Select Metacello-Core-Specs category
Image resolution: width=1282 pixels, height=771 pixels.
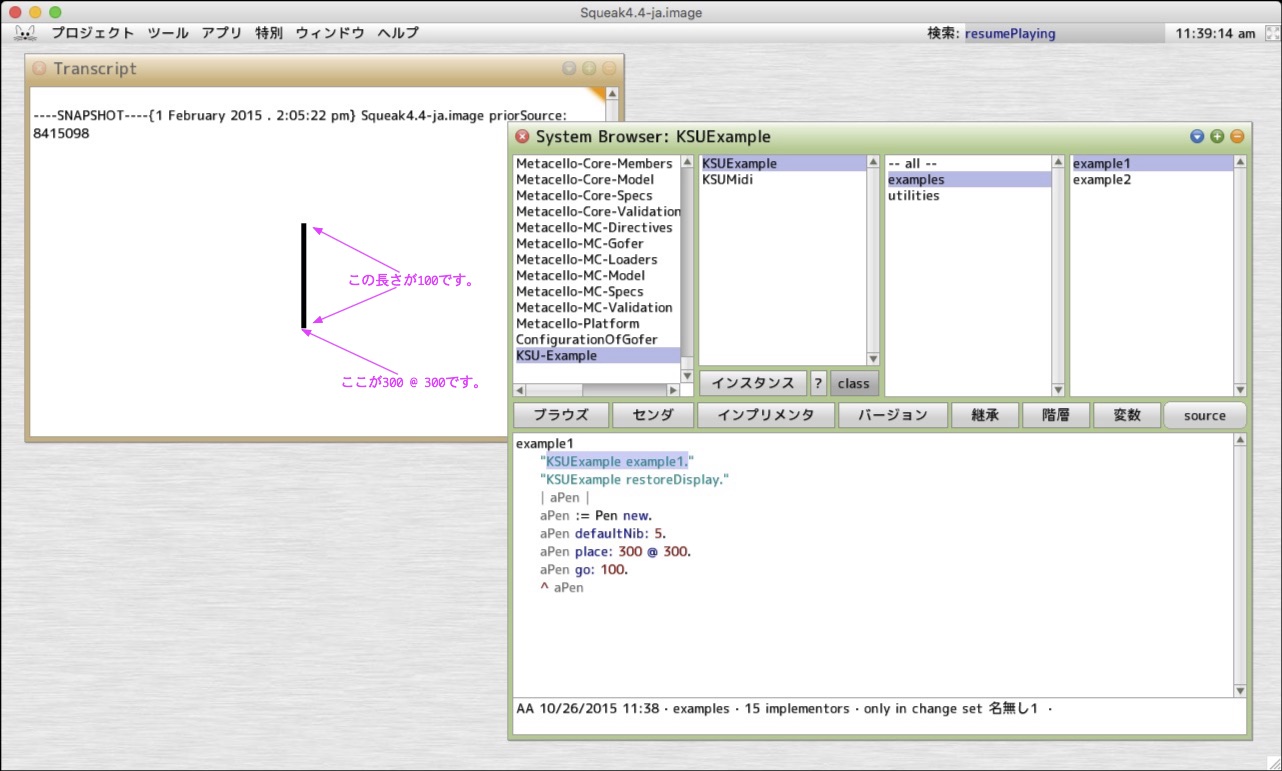597,196
